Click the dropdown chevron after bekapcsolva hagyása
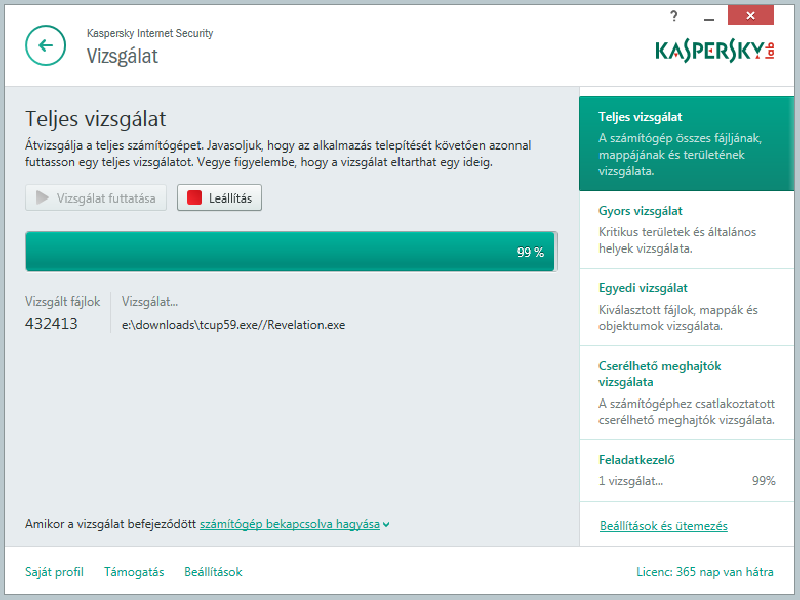 point(386,524)
